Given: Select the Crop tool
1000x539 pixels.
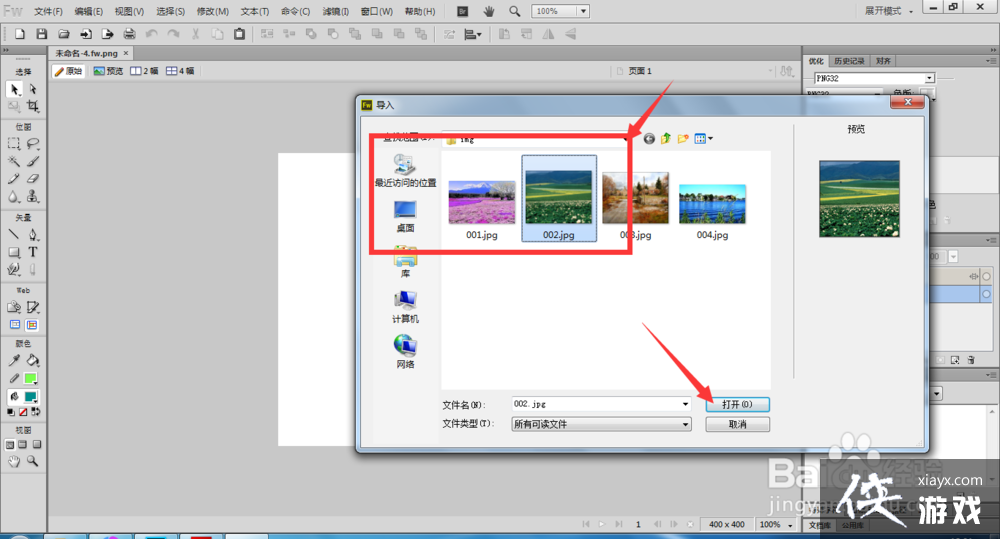Looking at the screenshot, I should [33, 106].
